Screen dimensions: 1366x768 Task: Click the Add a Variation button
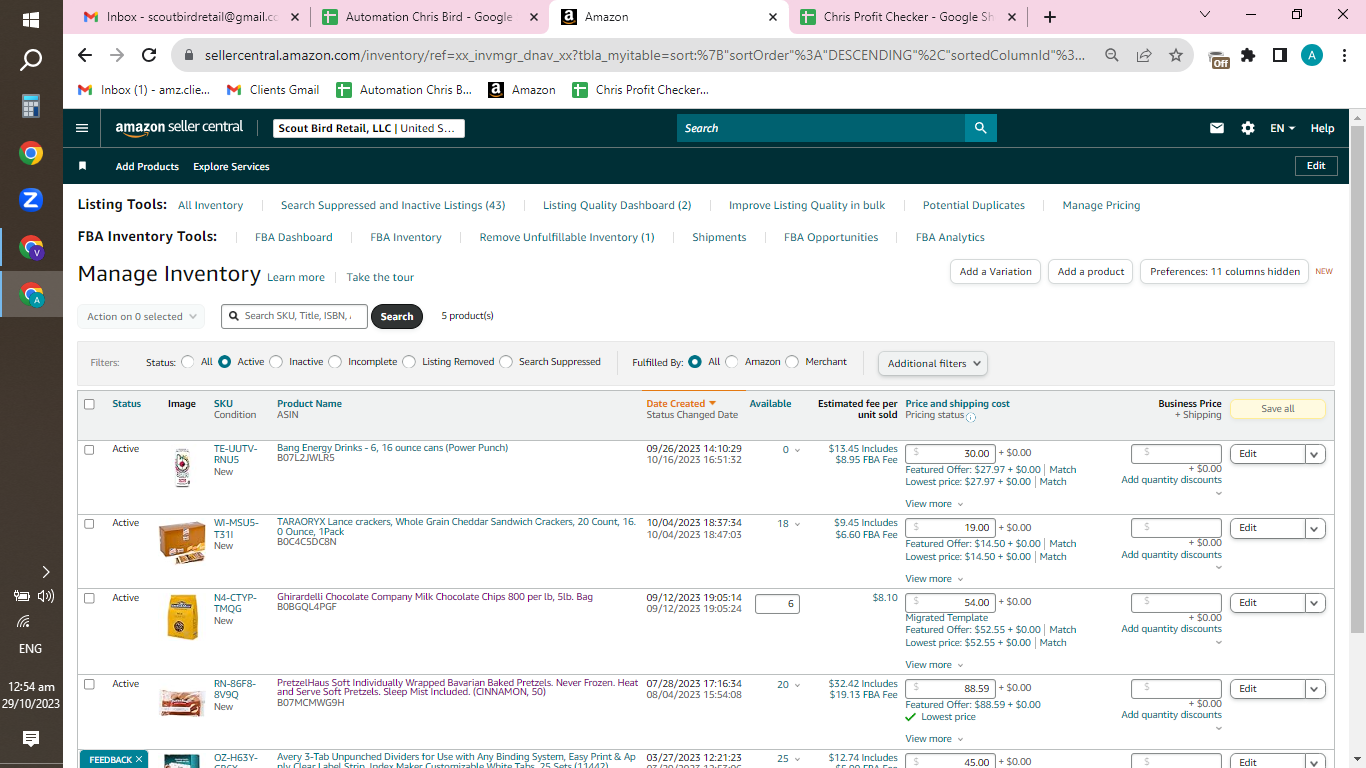[995, 271]
